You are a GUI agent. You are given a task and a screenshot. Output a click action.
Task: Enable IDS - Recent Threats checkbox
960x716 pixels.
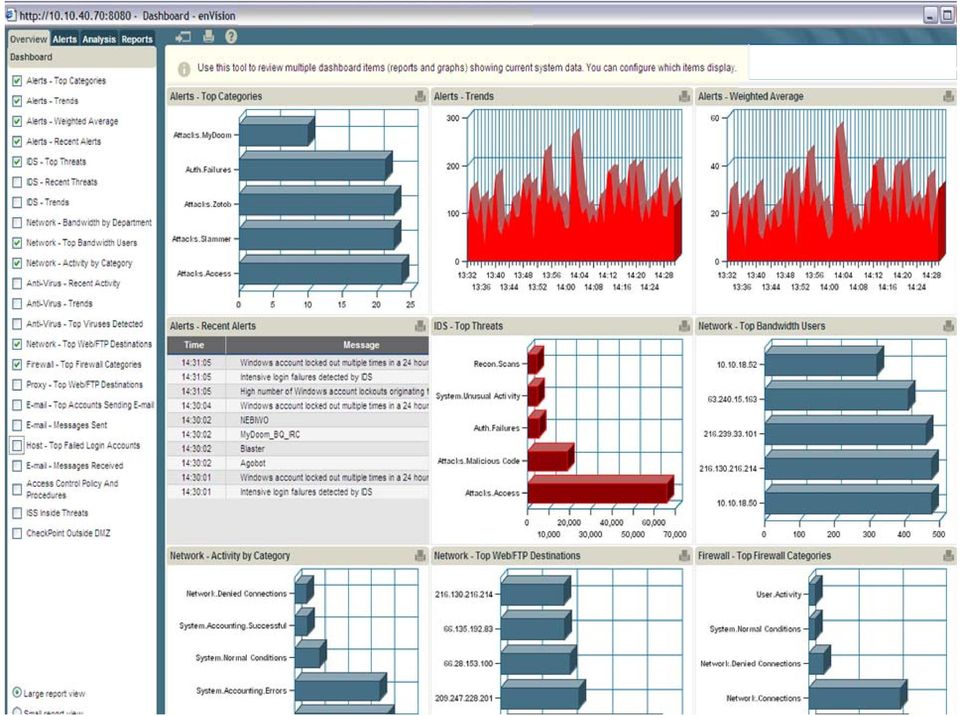[17, 182]
